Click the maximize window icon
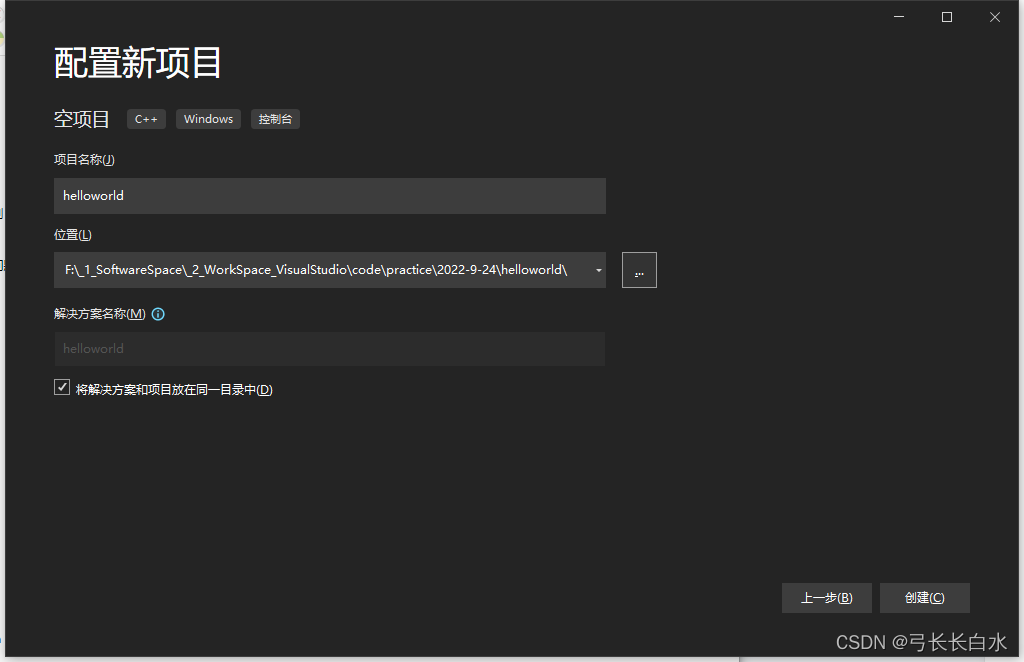1024x662 pixels. pos(946,16)
